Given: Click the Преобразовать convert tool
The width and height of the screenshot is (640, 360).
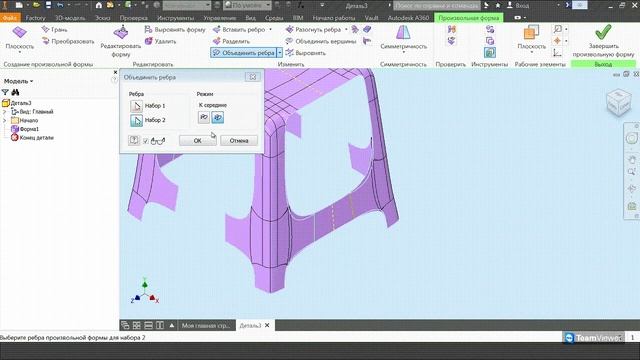Looking at the screenshot, I should [x=68, y=41].
